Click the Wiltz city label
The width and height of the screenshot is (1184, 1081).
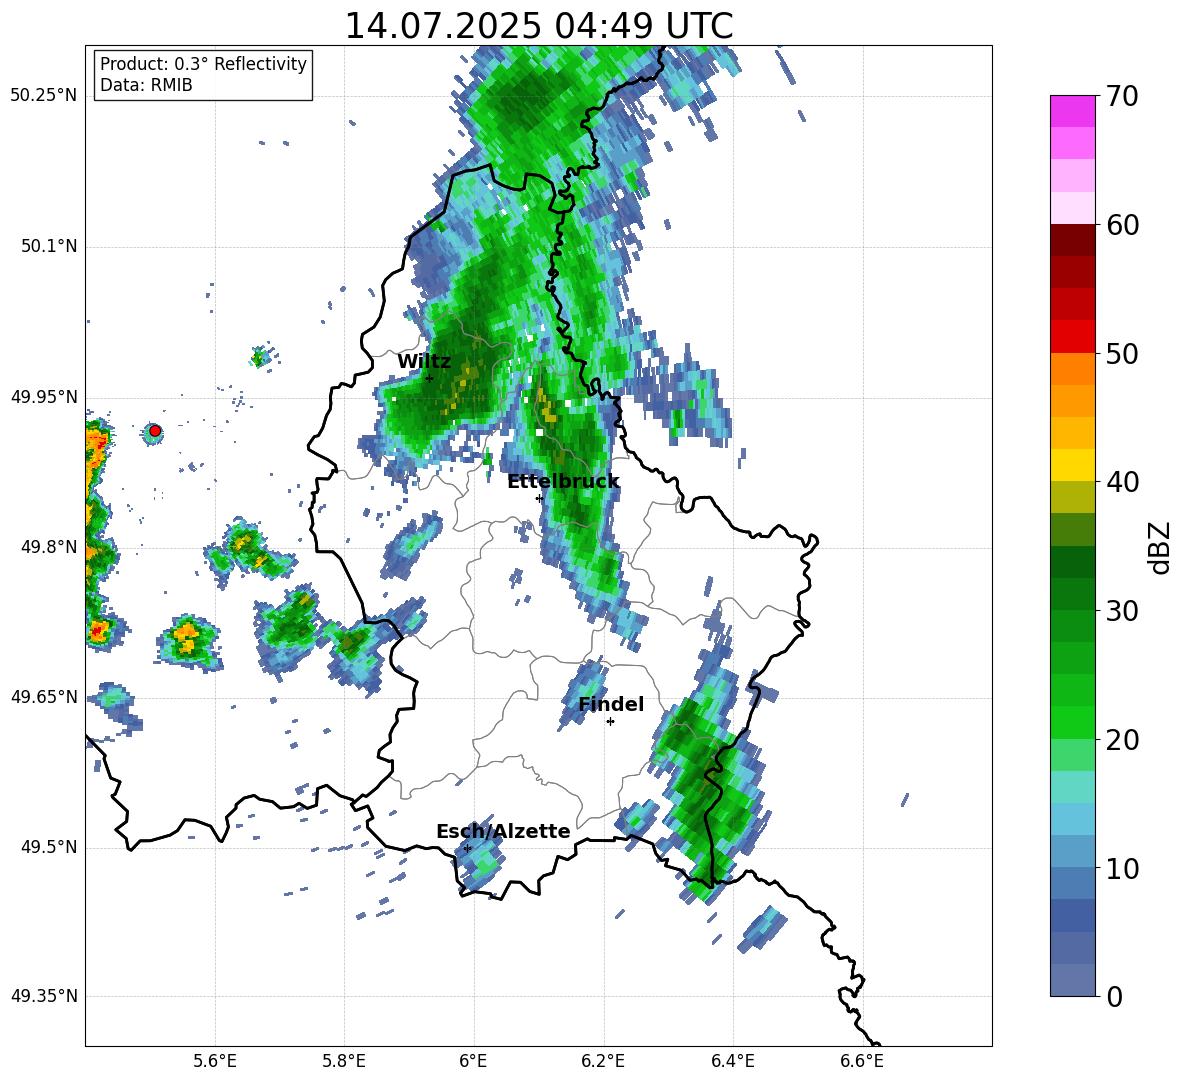(424, 362)
